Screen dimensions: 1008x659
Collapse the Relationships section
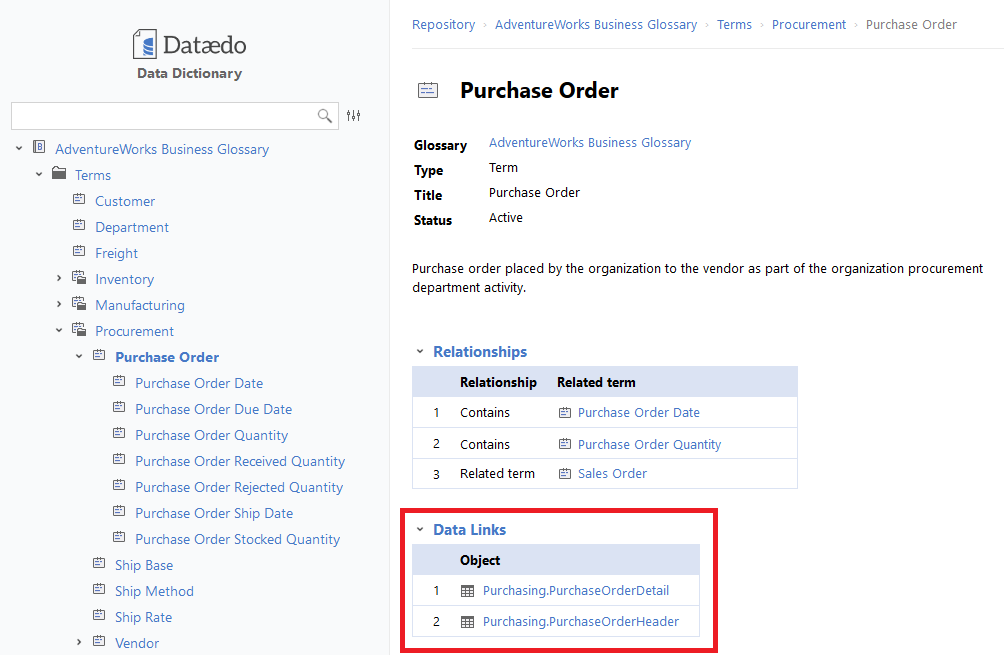tap(420, 352)
